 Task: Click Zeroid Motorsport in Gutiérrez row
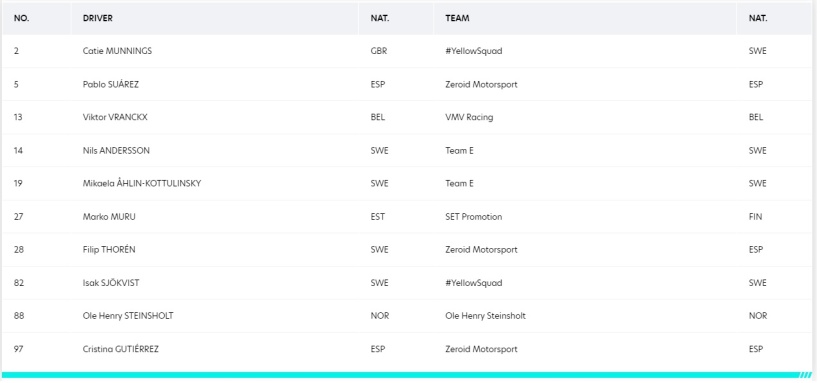(x=481, y=349)
